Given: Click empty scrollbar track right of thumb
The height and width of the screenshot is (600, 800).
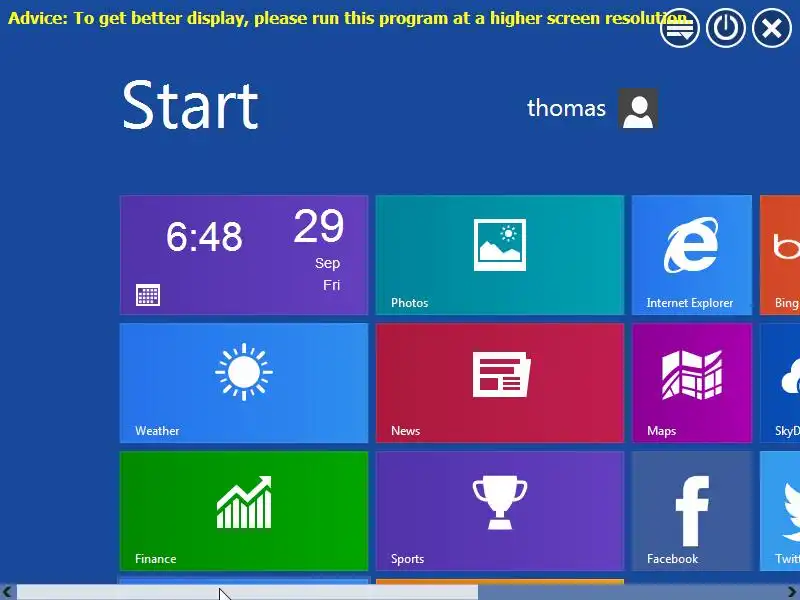Looking at the screenshot, I should pyautogui.click(x=631, y=592).
